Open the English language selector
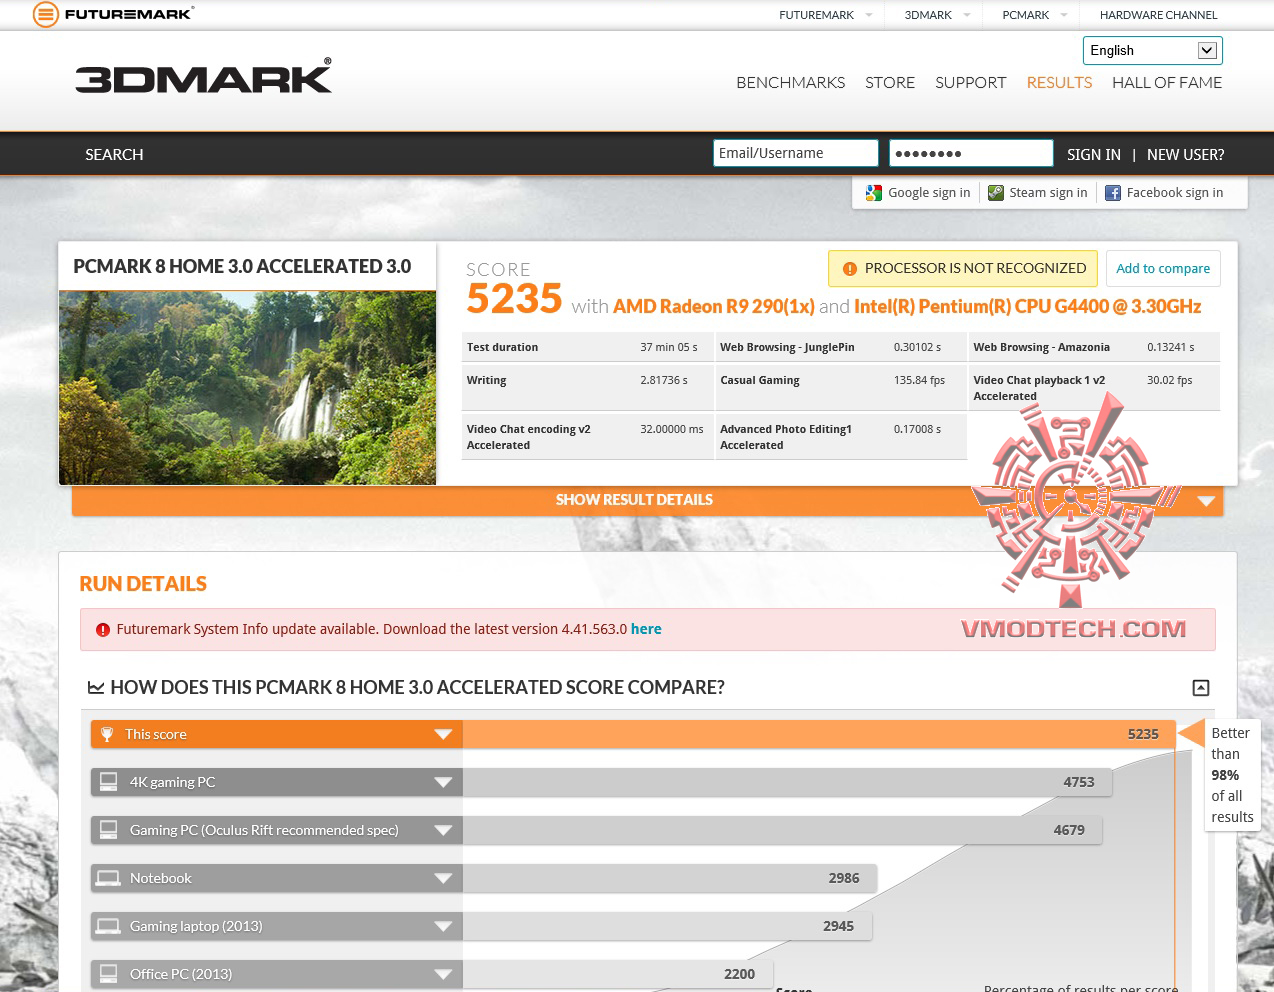The image size is (1274, 992). (1152, 50)
